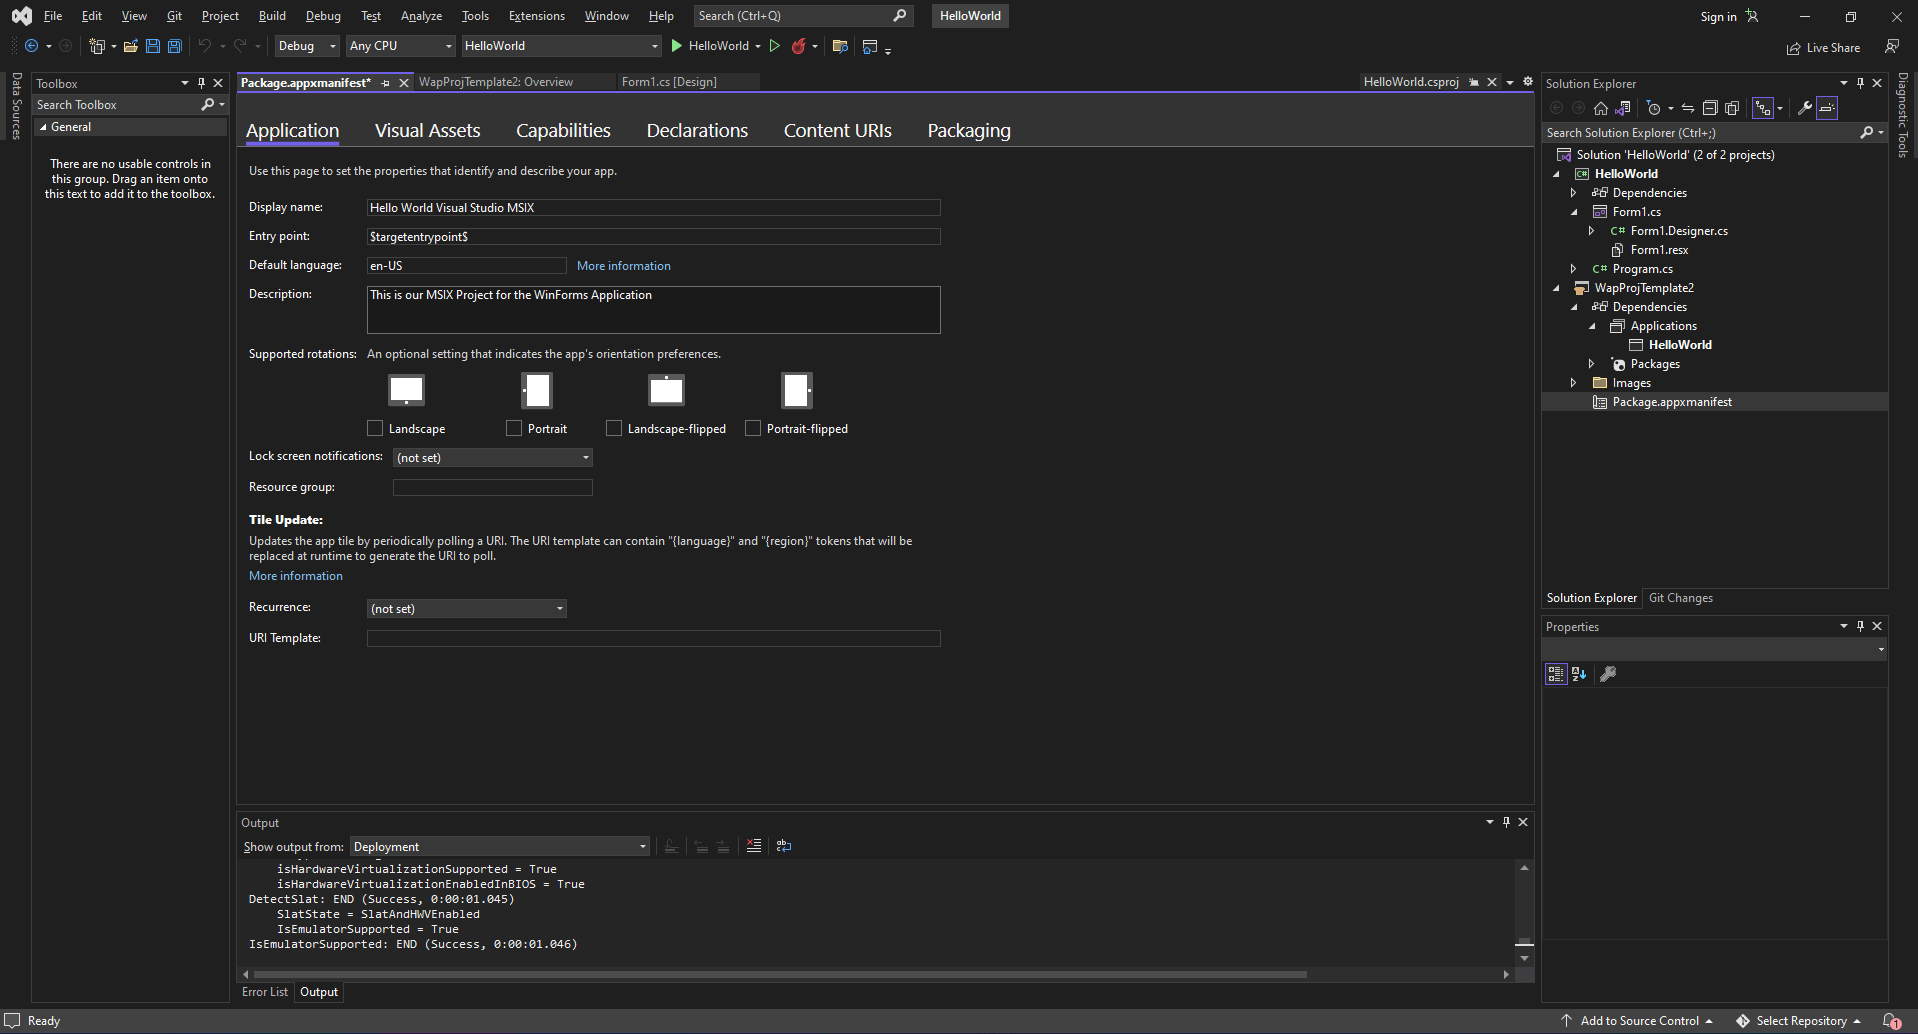Switch between solutions and folder views icon
Viewport: 1918px width, 1034px height.
(1623, 108)
